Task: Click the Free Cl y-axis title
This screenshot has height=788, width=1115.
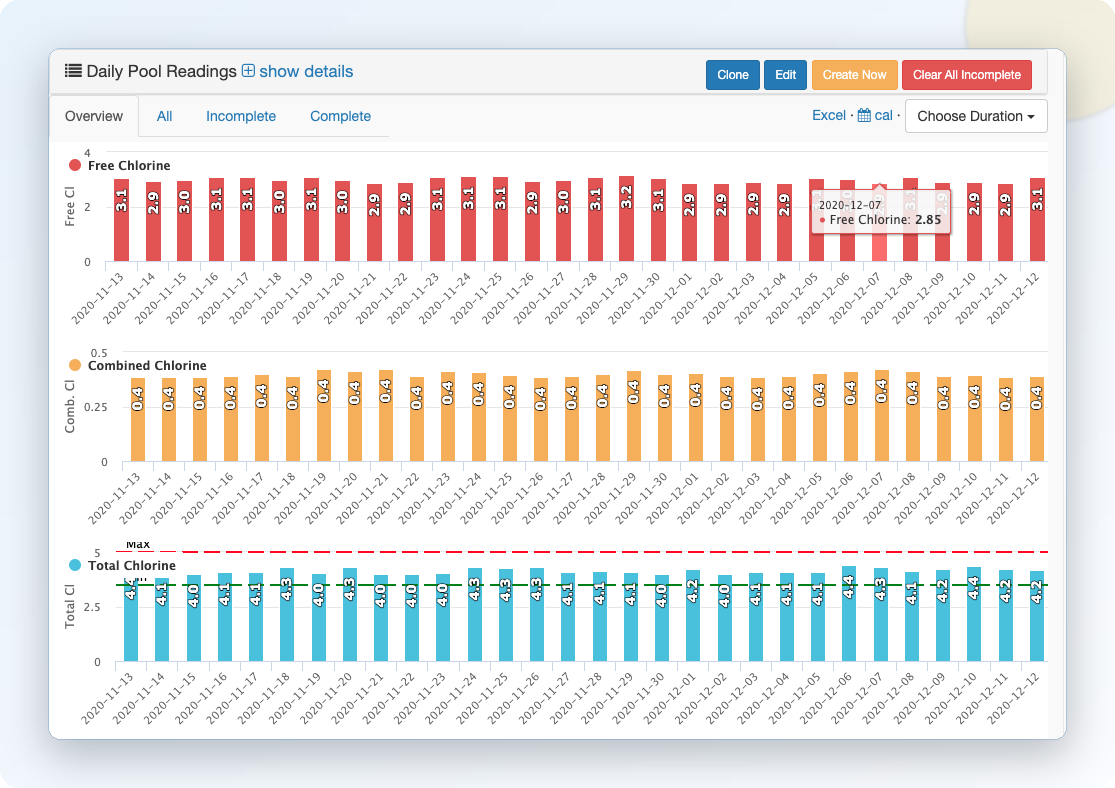Action: (70, 207)
